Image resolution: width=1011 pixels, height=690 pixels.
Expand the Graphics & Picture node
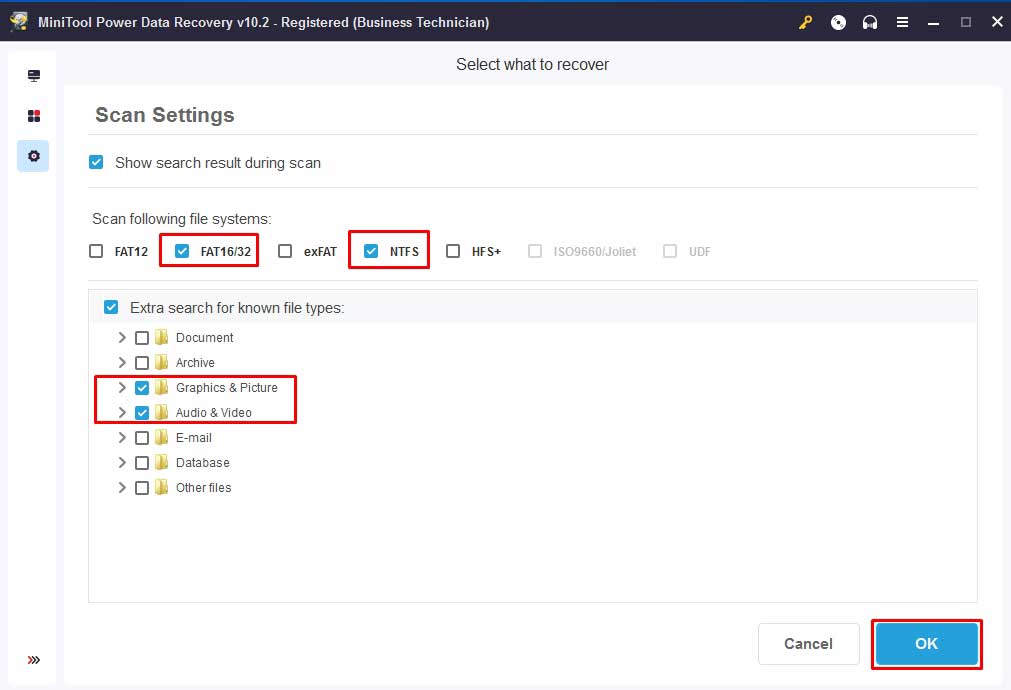click(x=122, y=388)
